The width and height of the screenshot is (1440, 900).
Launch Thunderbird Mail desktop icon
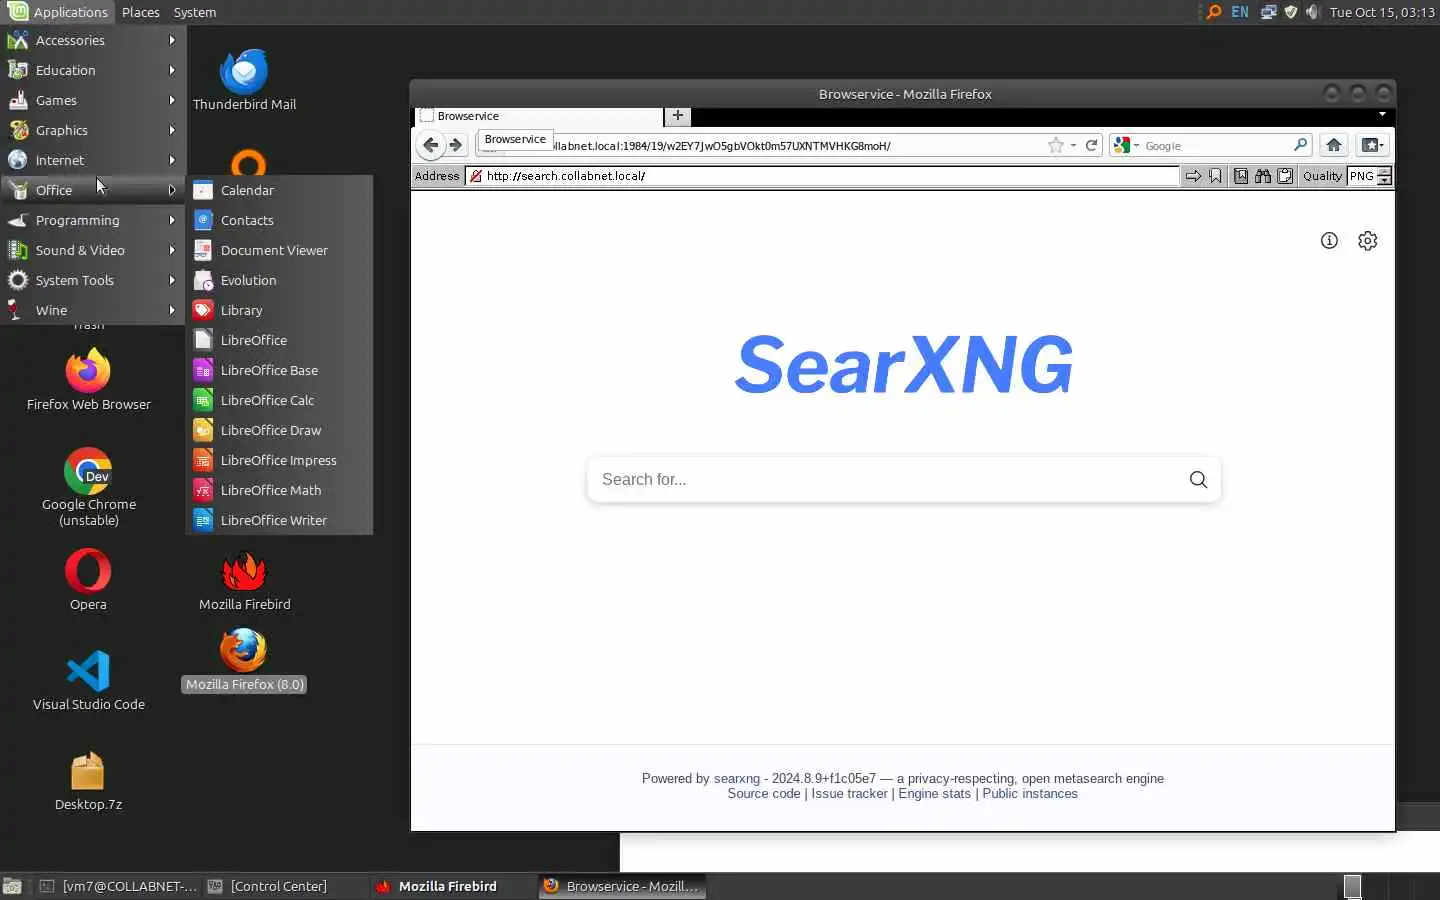pos(244,80)
